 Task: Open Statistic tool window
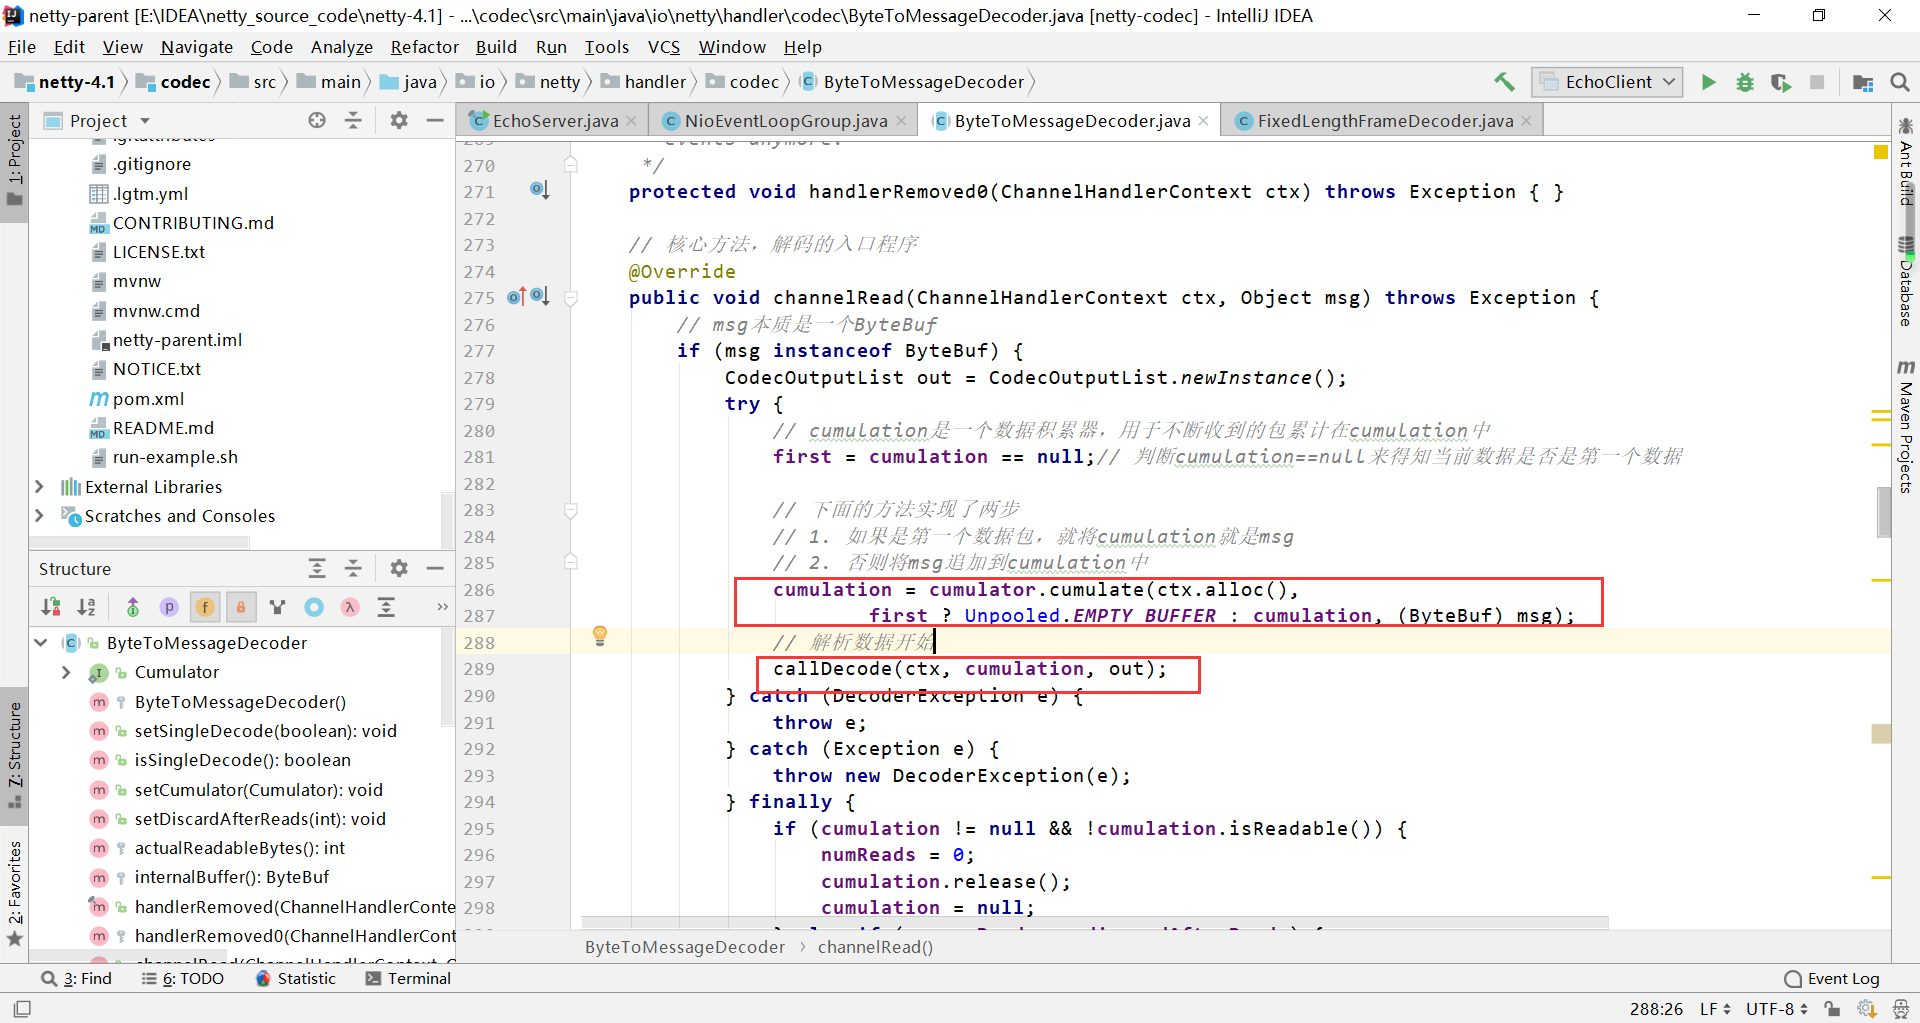pos(296,978)
